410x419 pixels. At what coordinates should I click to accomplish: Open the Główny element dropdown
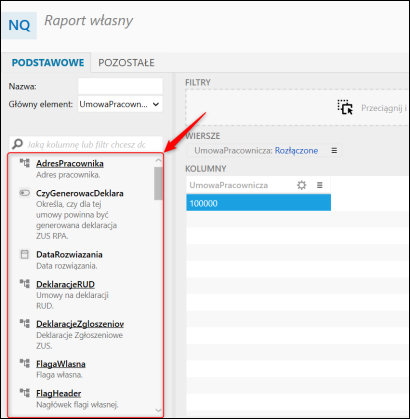120,104
